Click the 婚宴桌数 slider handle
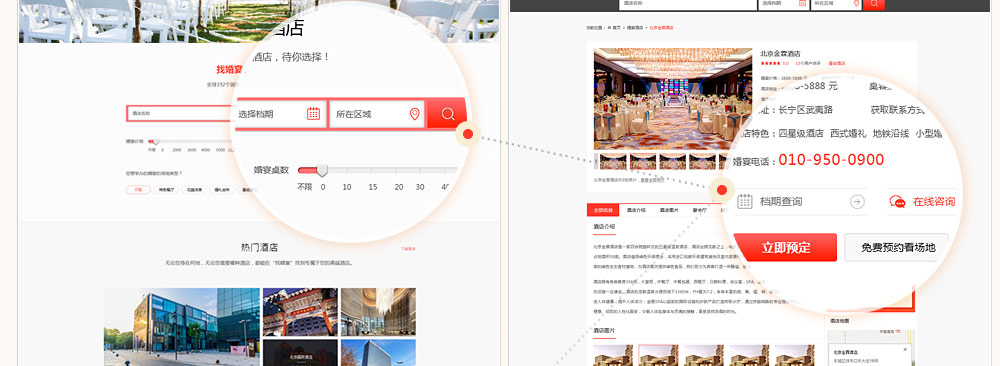This screenshot has height=366, width=1000. [x=322, y=170]
